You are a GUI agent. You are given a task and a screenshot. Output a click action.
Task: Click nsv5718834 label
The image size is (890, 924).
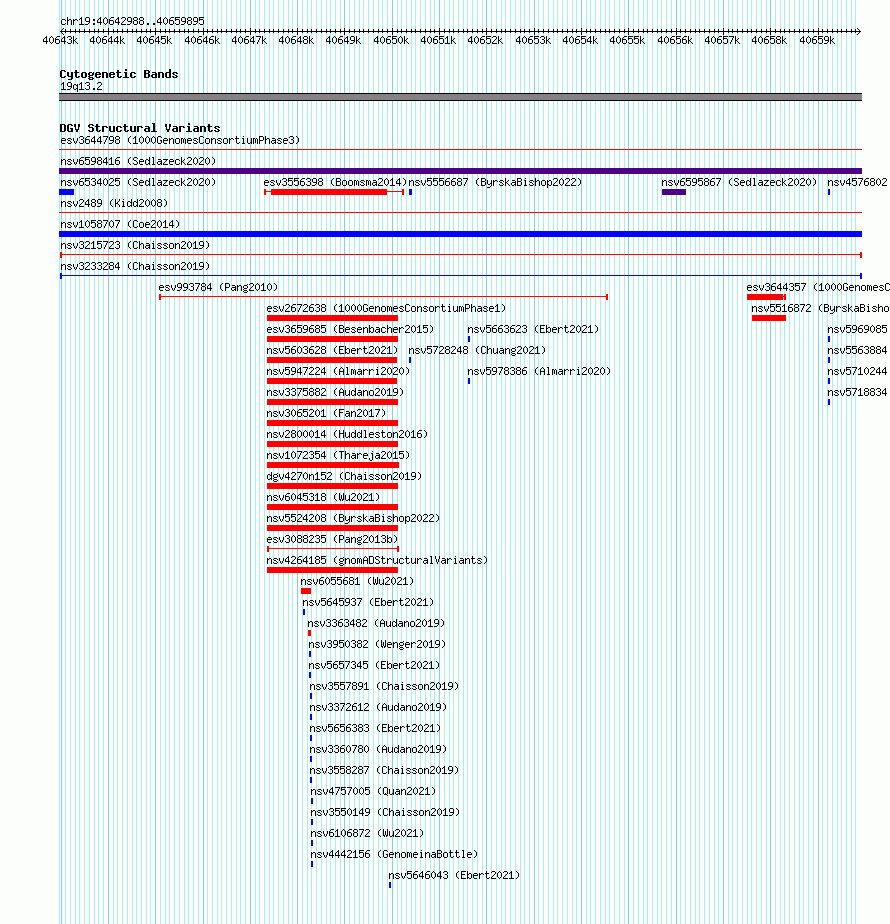click(857, 392)
